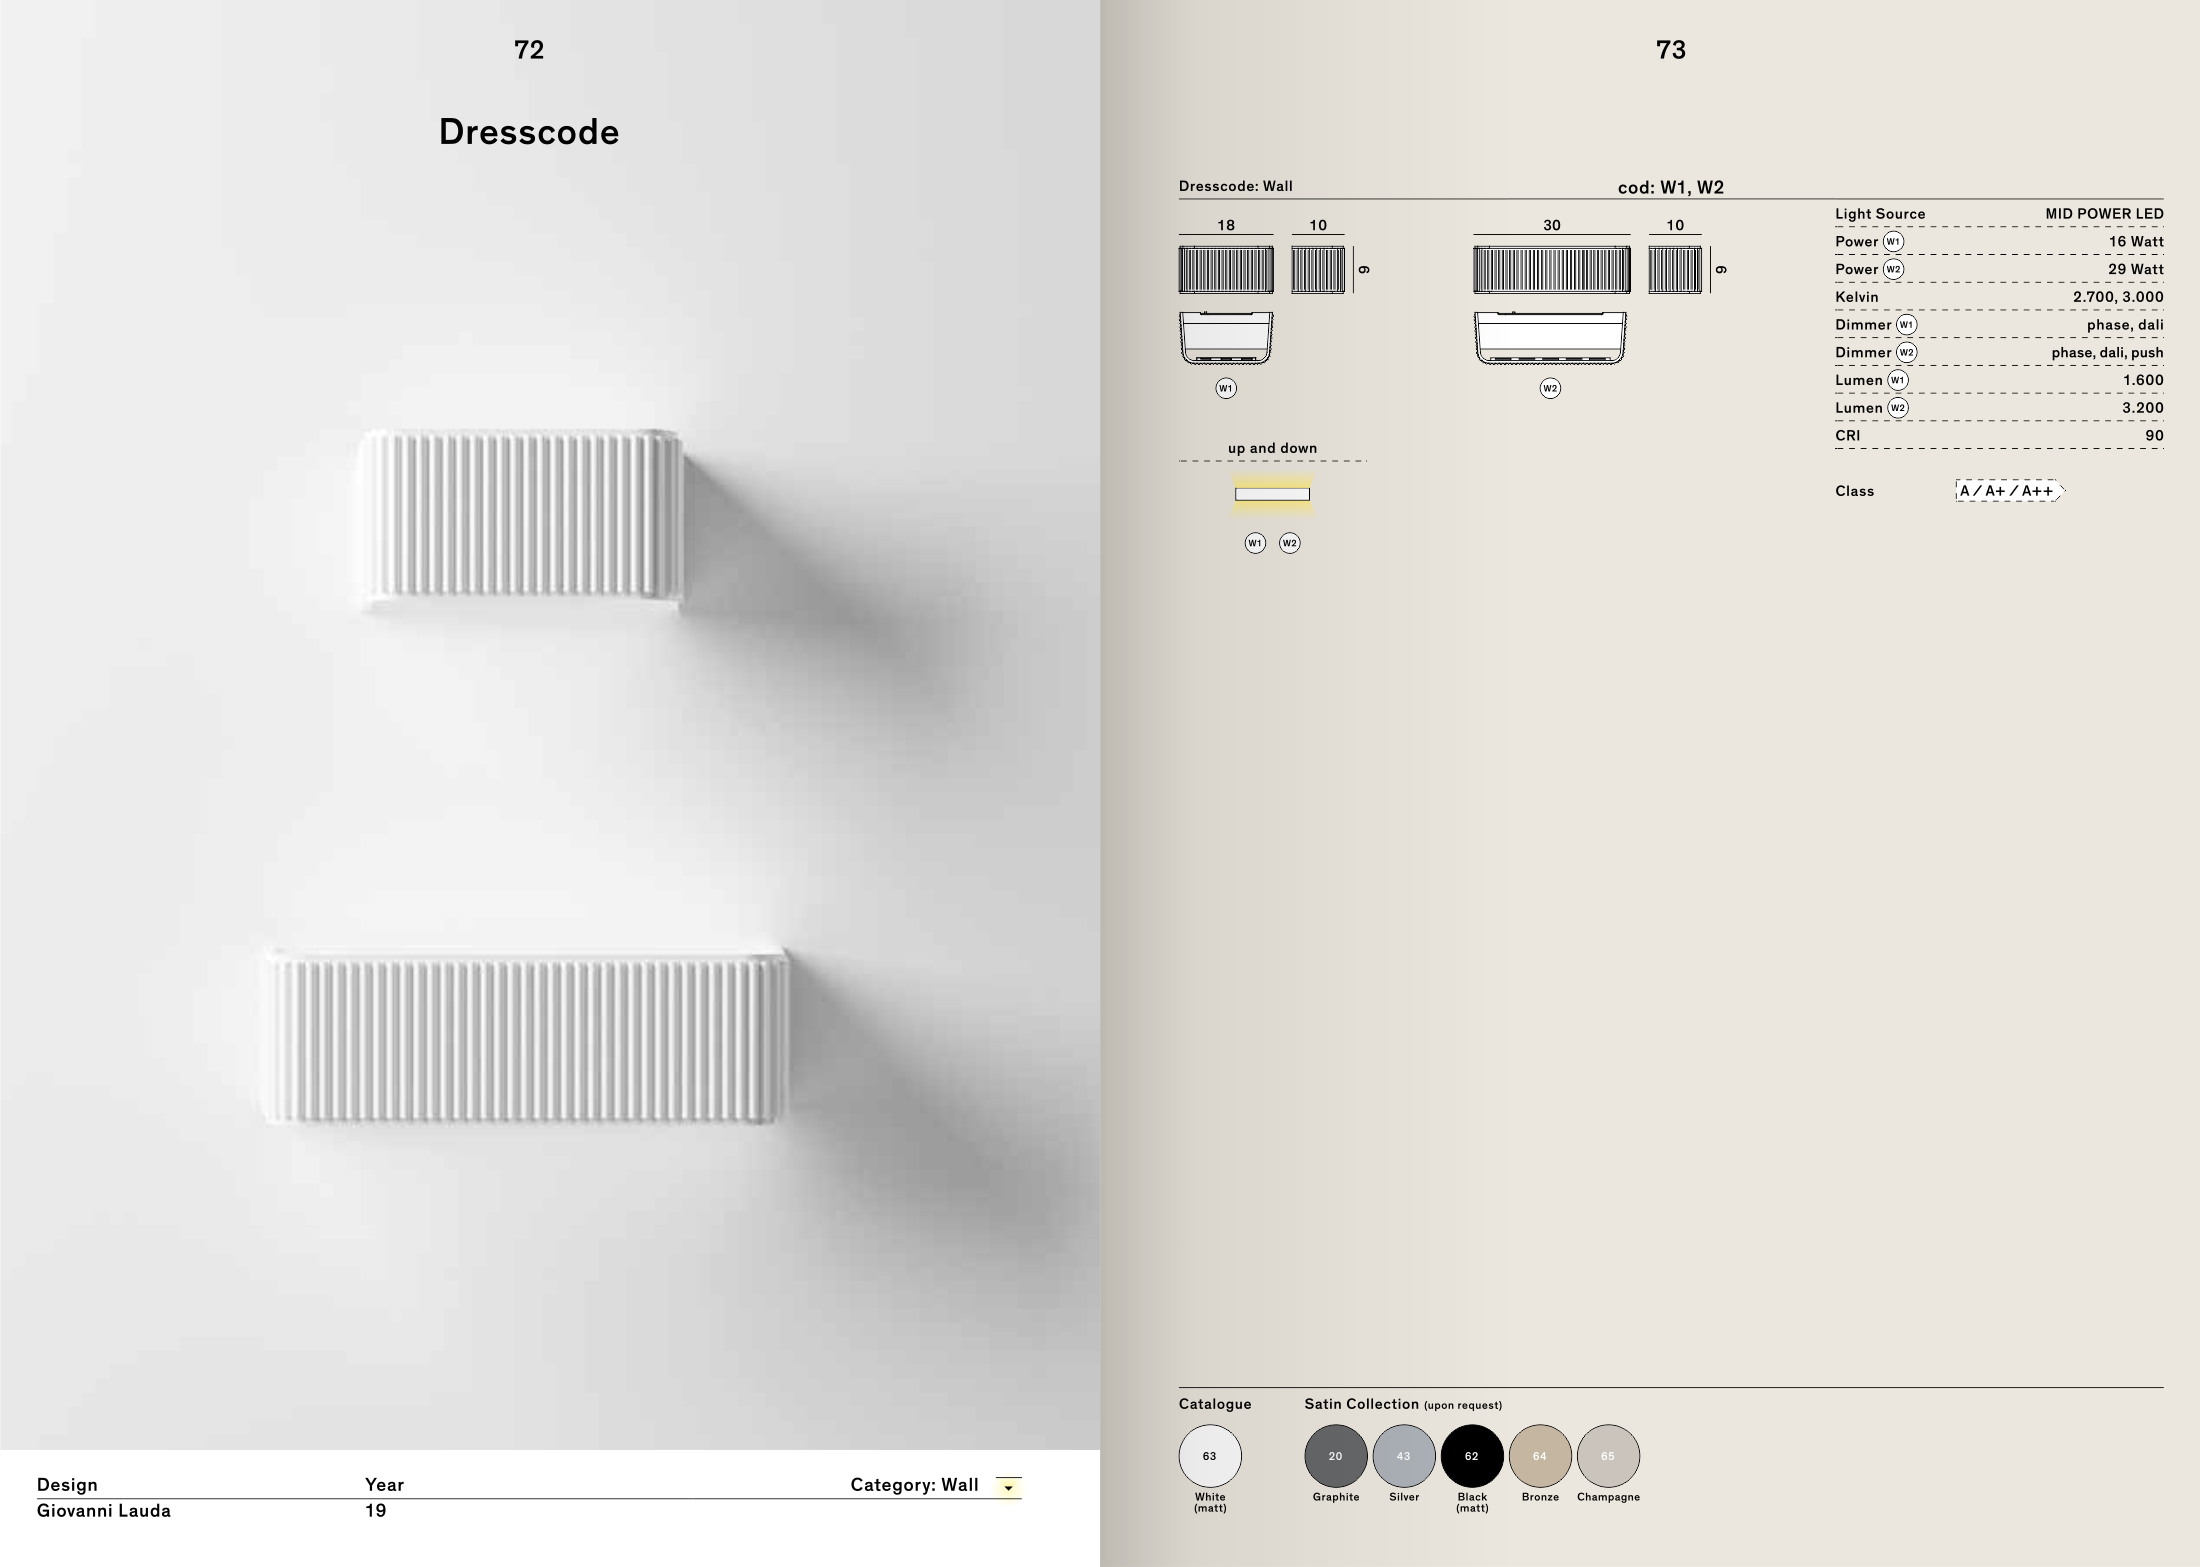Click the energy class A/A+/A++ label
Viewport: 2200px width, 1567px height.
tap(2008, 491)
